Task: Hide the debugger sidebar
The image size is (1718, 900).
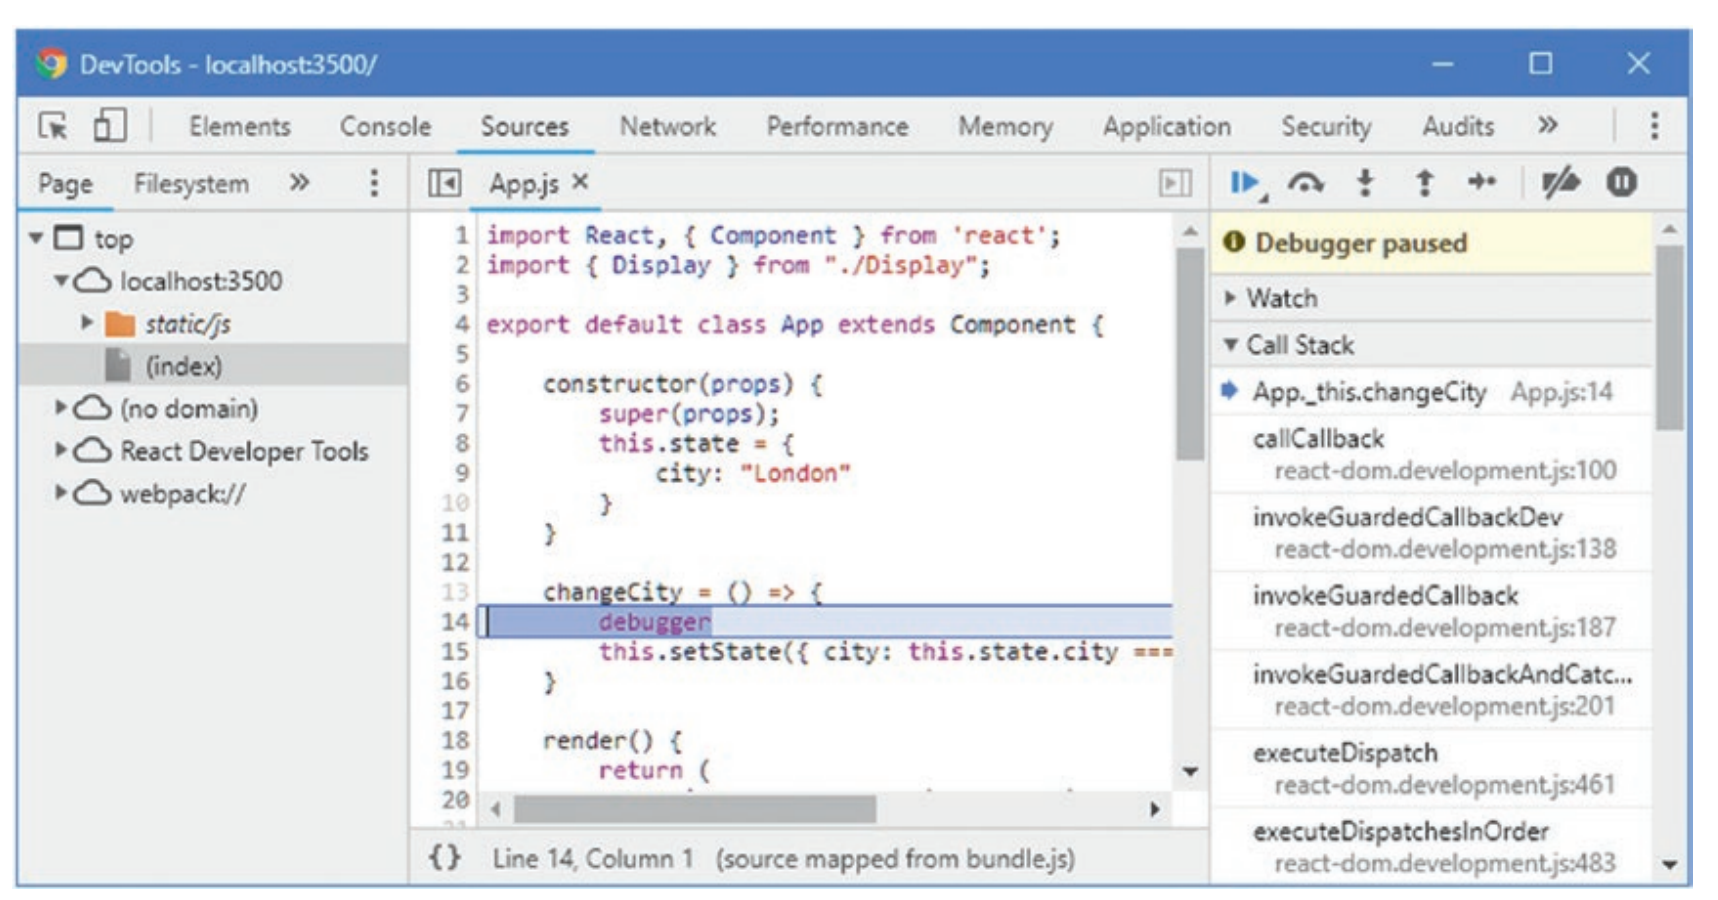Action: tap(1175, 183)
